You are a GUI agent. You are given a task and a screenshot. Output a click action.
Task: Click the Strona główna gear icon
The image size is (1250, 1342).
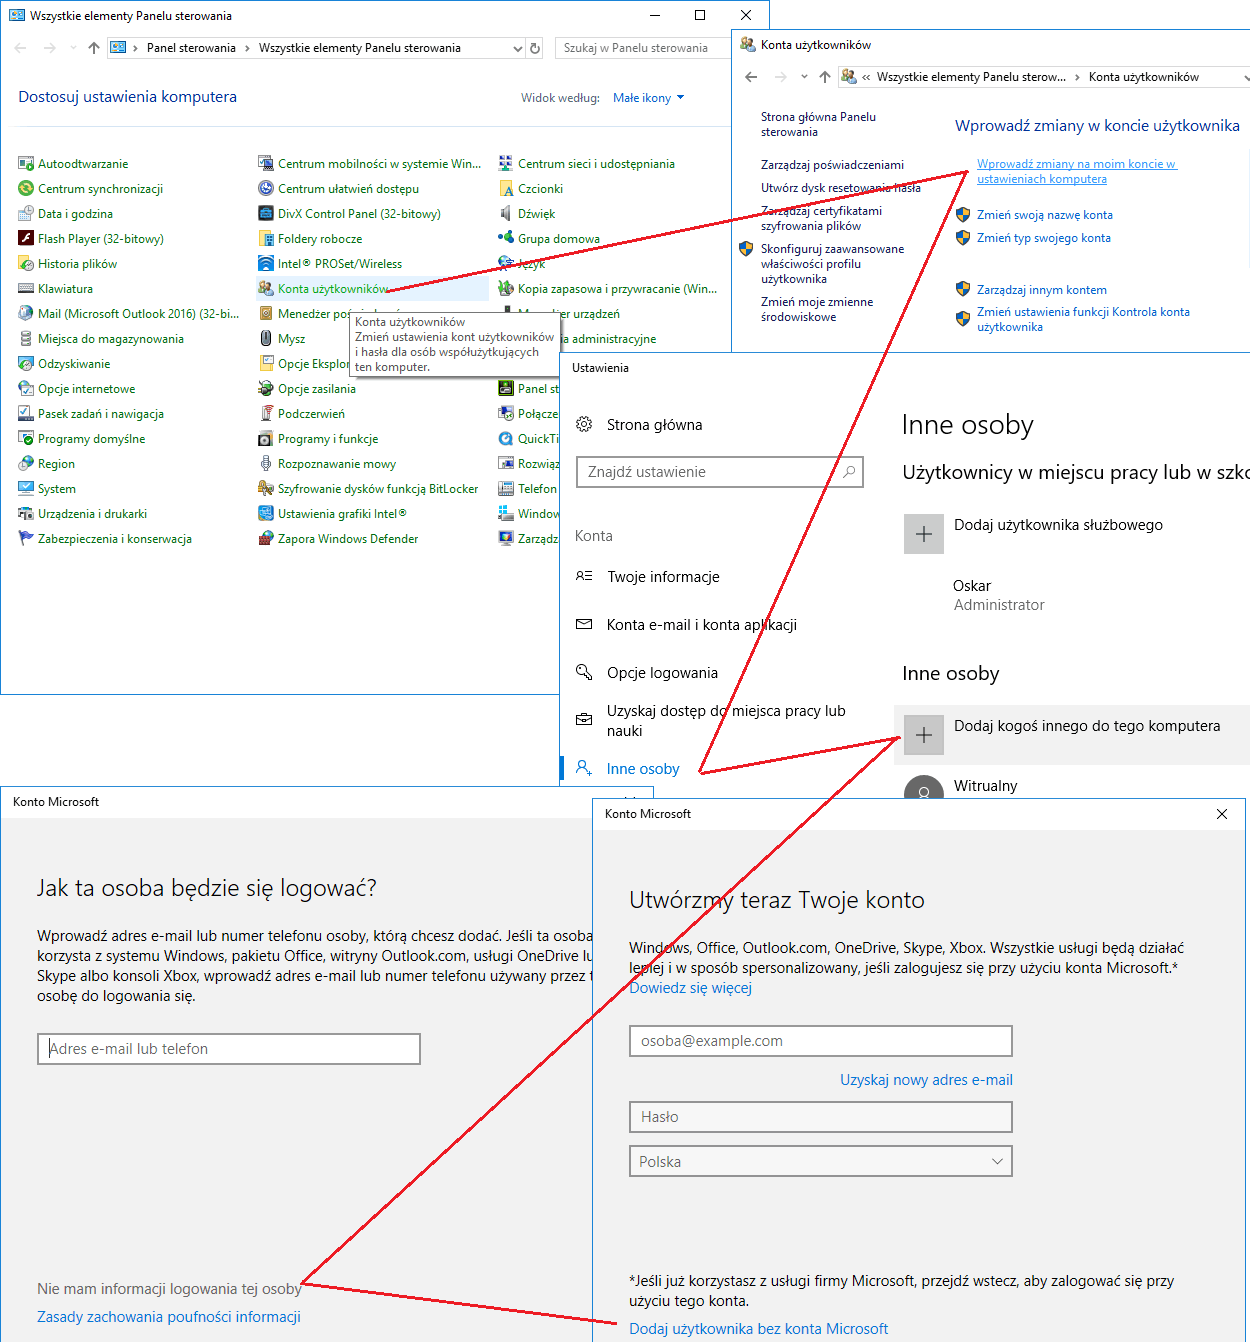point(585,425)
